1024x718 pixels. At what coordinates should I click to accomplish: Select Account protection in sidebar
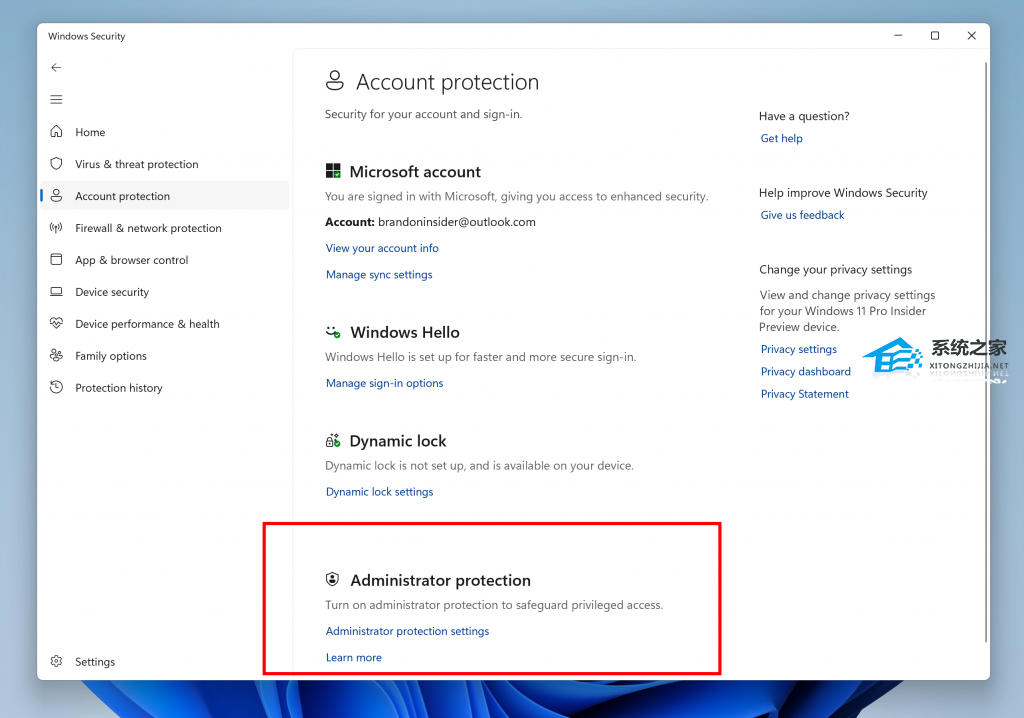pyautogui.click(x=122, y=196)
